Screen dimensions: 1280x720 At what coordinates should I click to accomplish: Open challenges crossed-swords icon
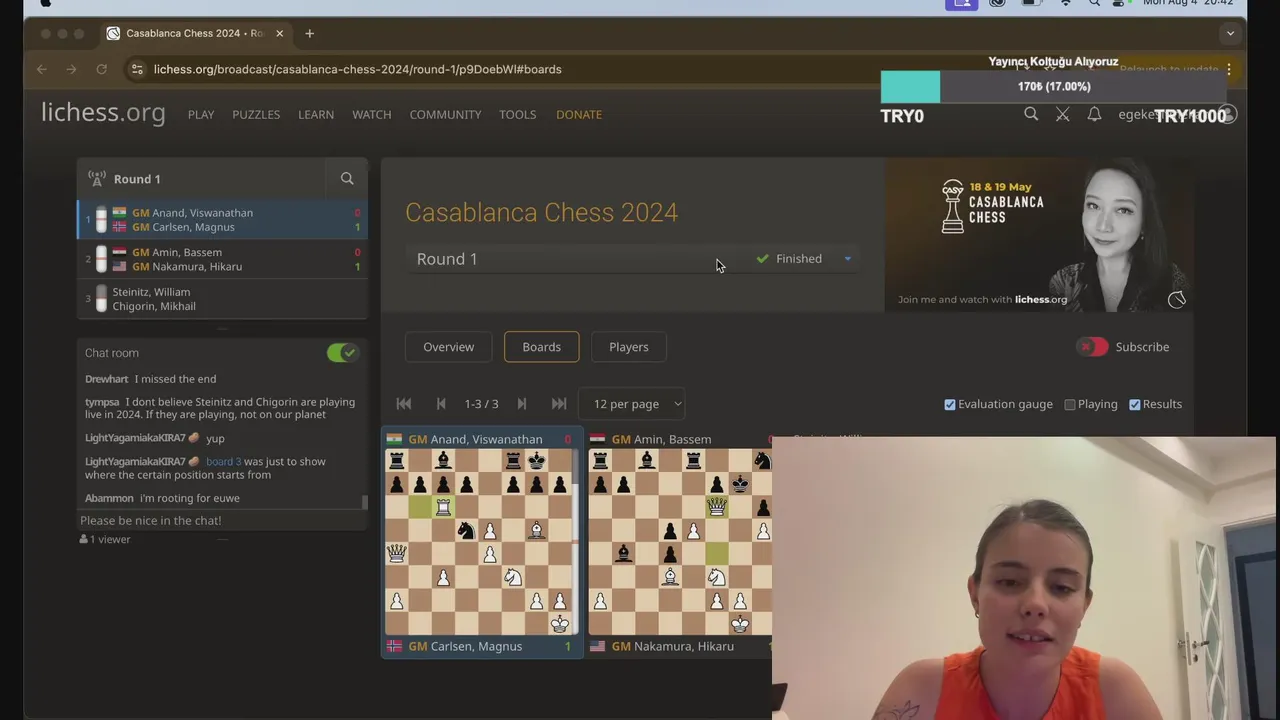tap(1063, 114)
